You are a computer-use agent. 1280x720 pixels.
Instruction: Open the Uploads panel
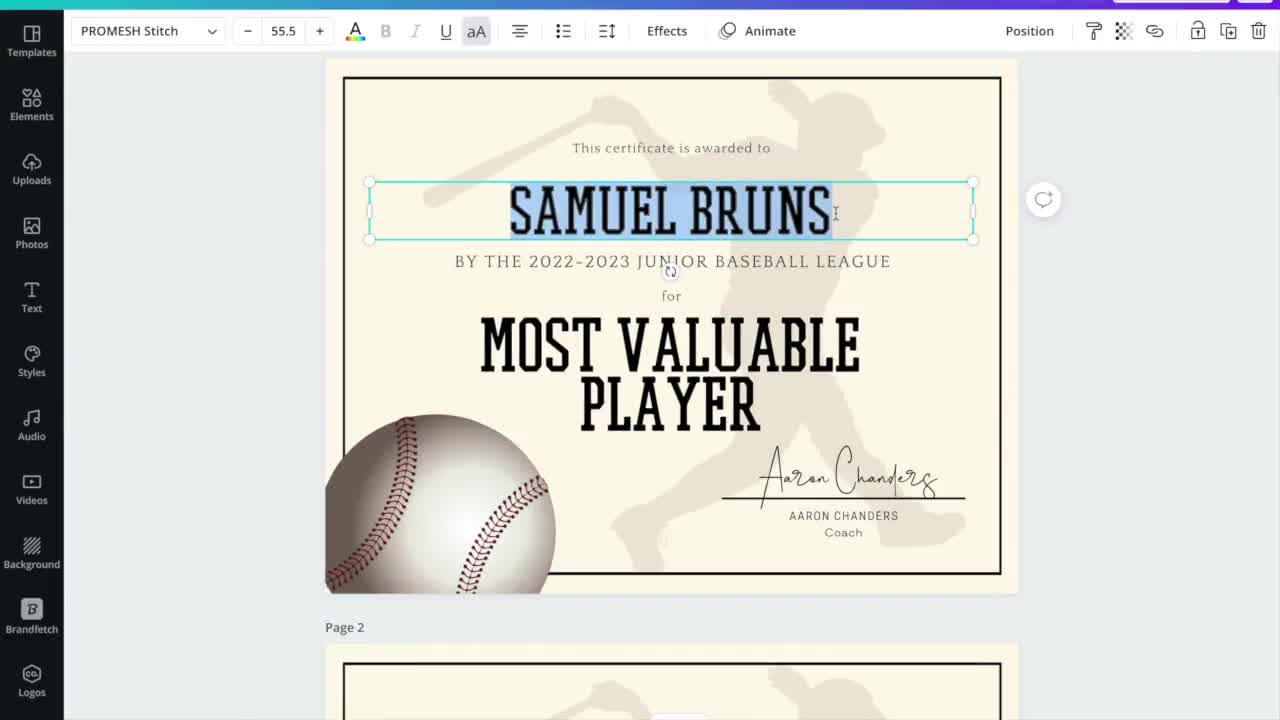click(32, 169)
